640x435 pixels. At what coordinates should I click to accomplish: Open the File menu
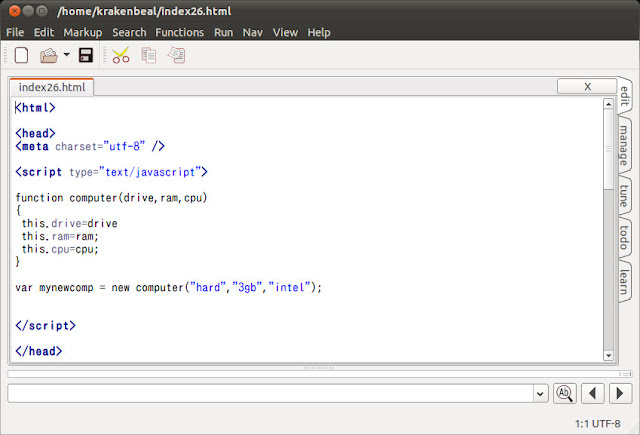[x=15, y=32]
